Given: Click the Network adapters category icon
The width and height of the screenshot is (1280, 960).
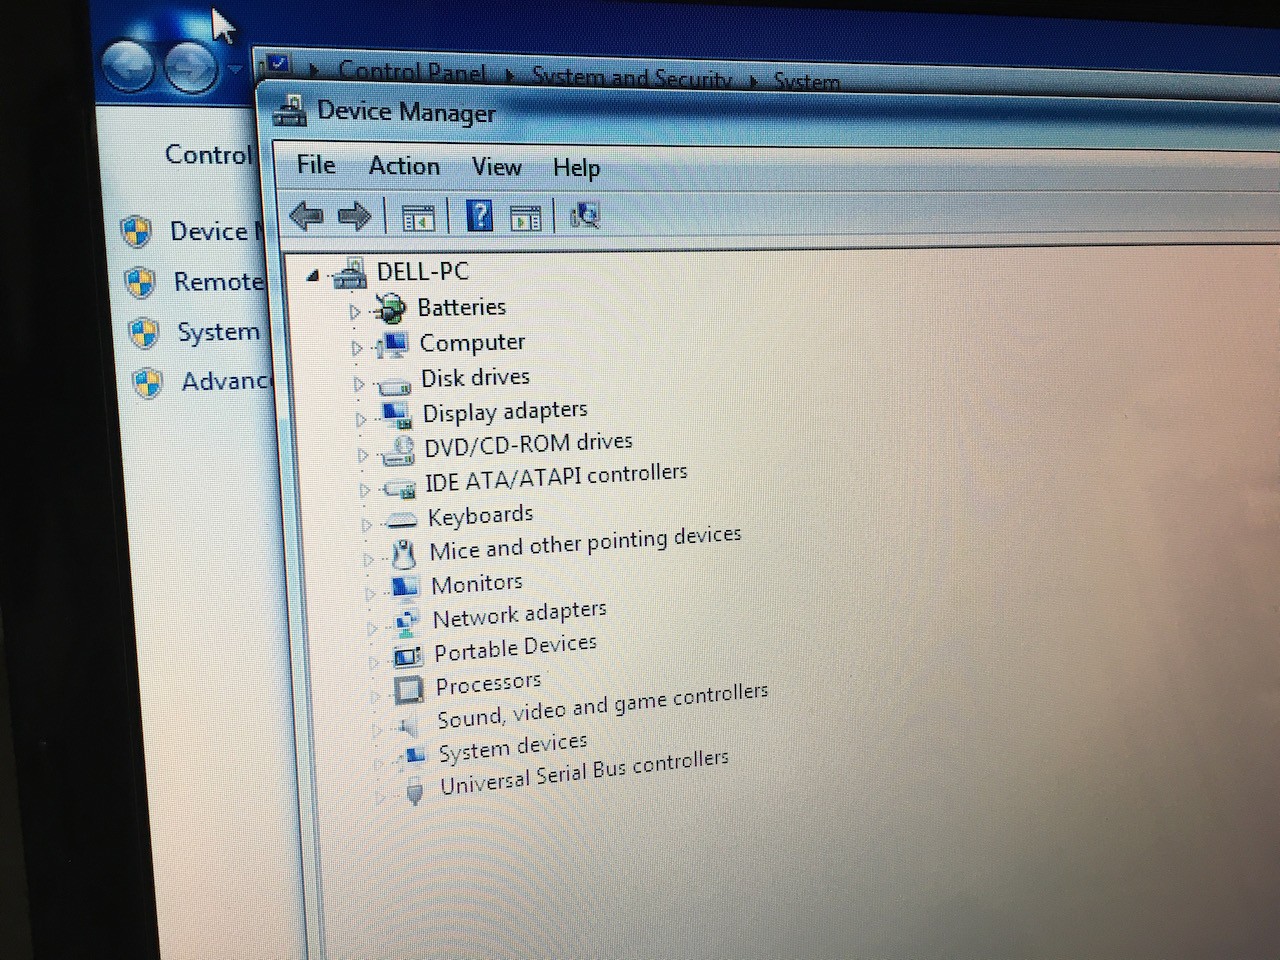Looking at the screenshot, I should (x=406, y=622).
